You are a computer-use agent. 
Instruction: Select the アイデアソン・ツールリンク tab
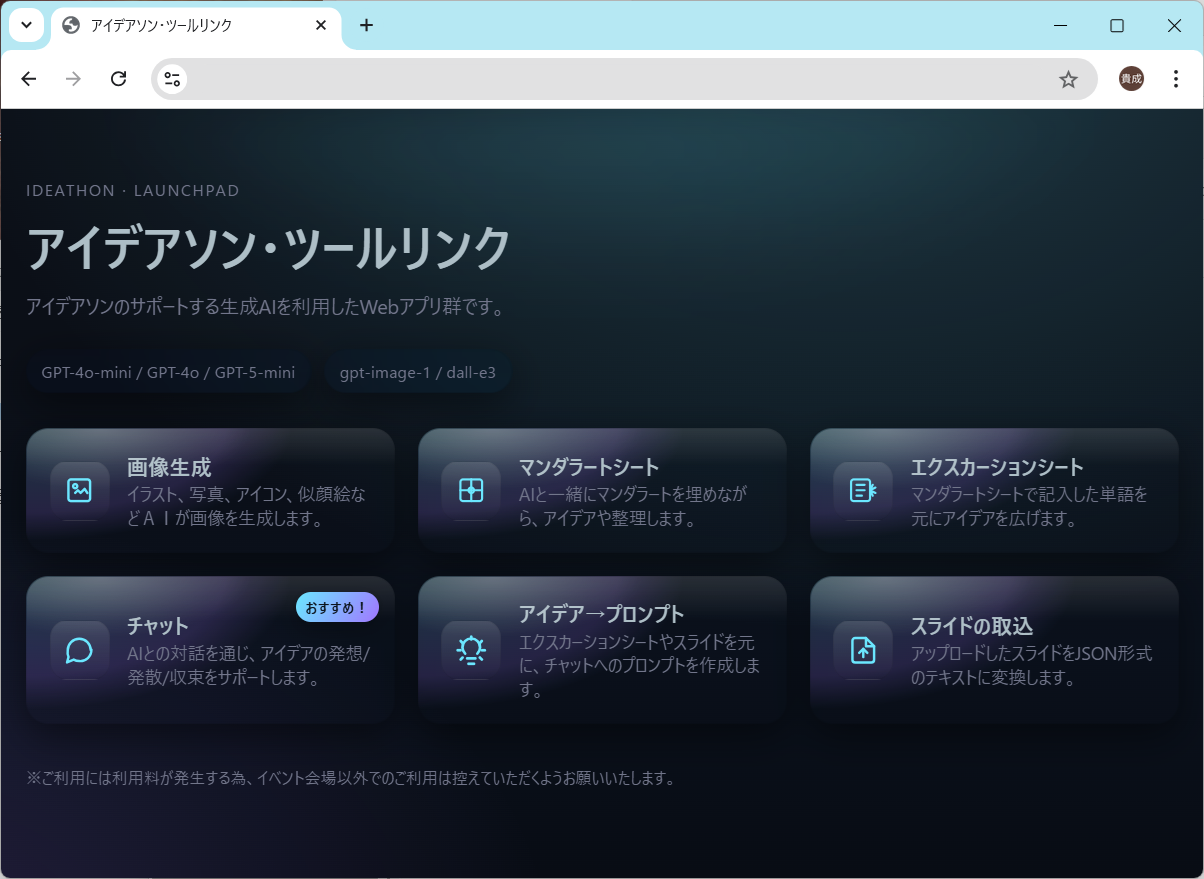(x=180, y=26)
